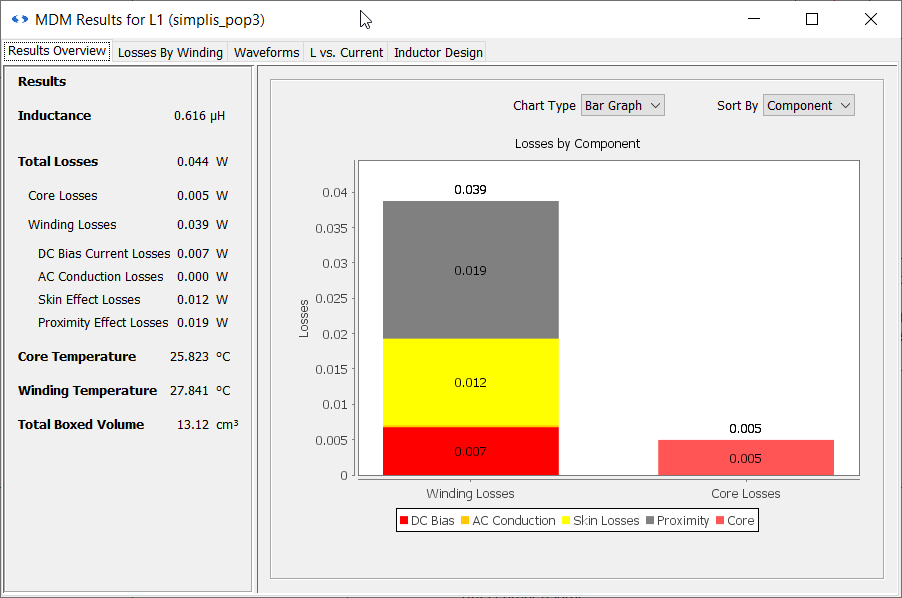
Task: Select the Results Overview tab
Action: click(57, 51)
